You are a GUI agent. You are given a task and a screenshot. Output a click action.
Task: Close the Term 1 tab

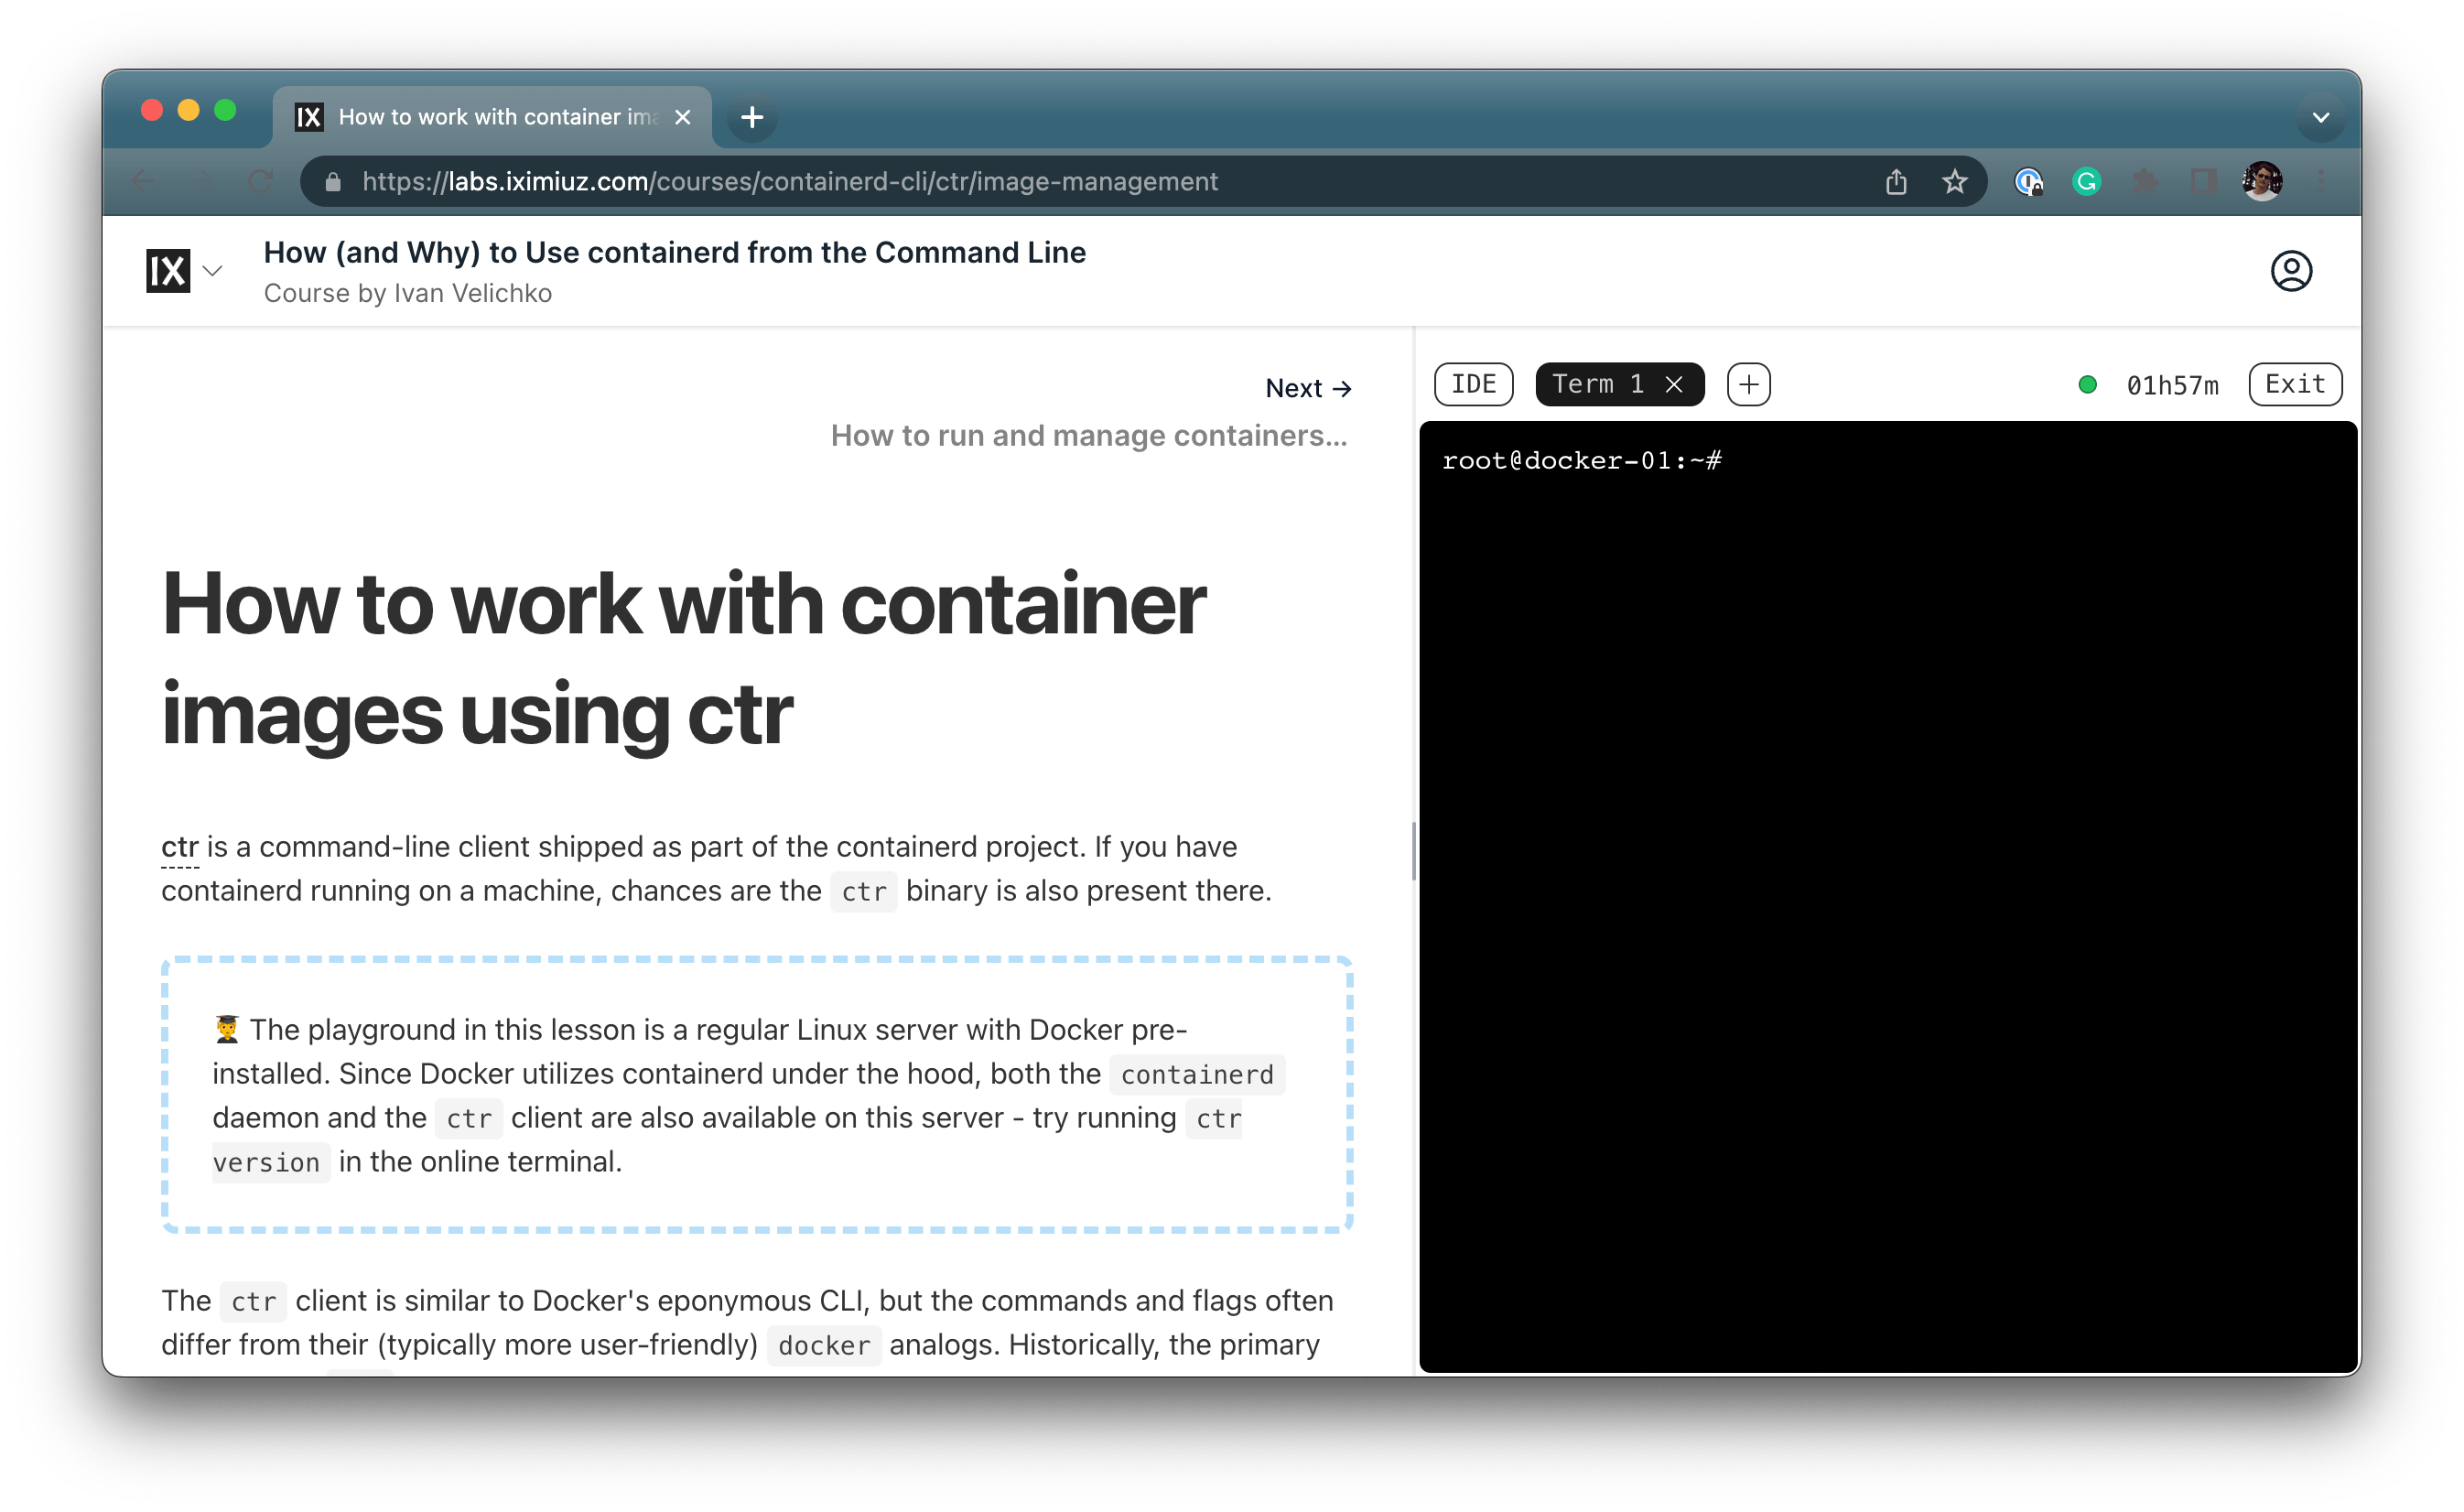click(1674, 384)
